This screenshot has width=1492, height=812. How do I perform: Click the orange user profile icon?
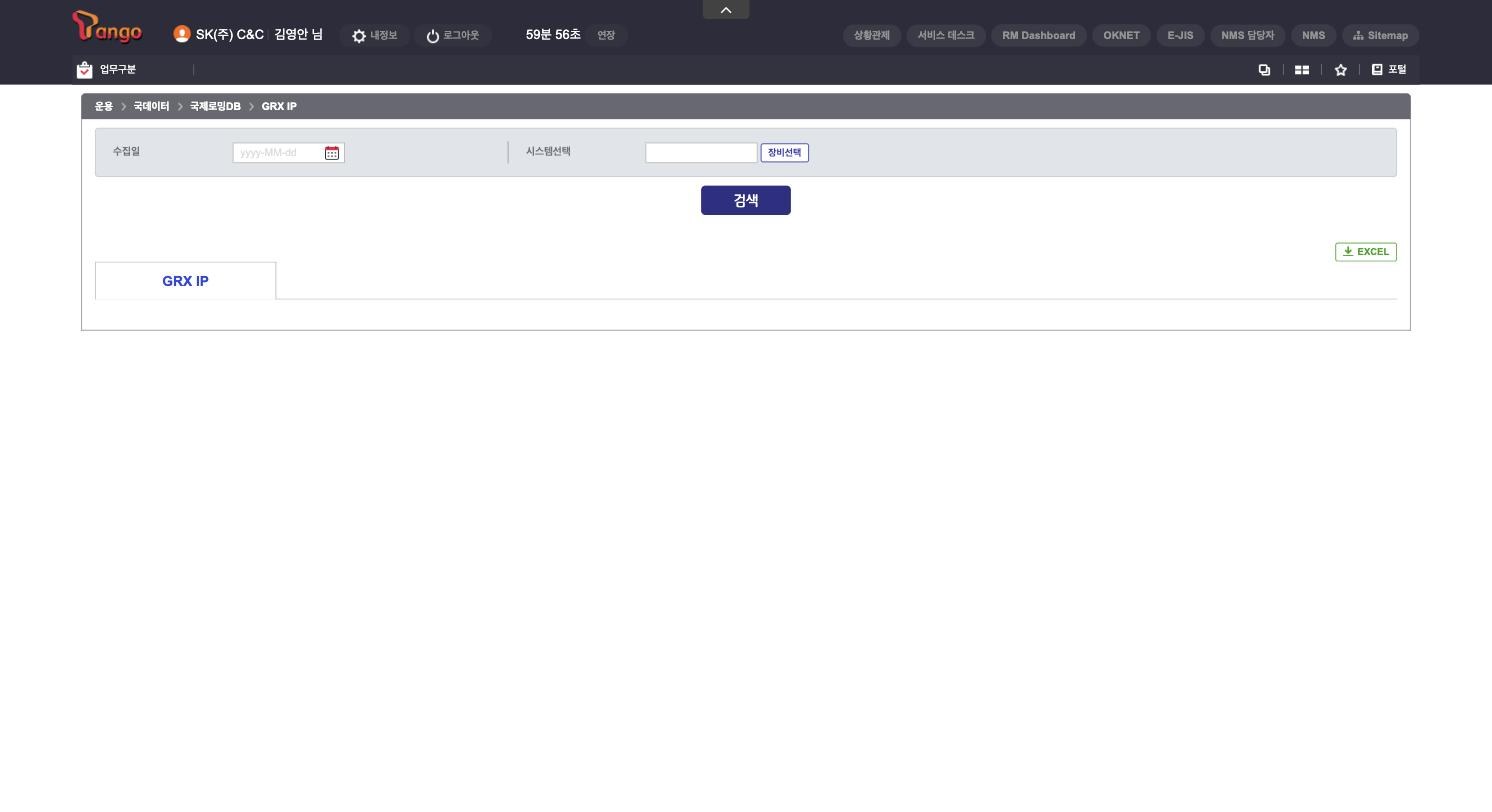click(x=182, y=34)
